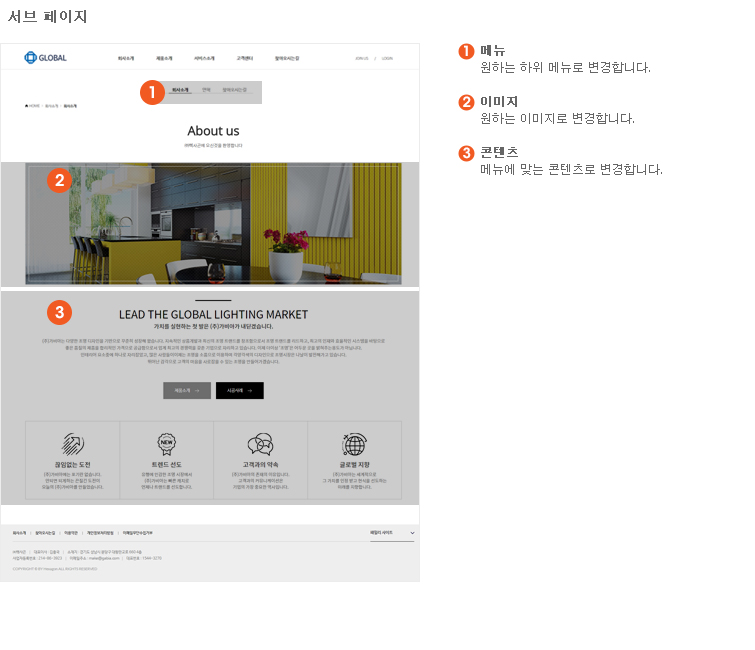Click the 끊임없는 도전 card title
The width and height of the screenshot is (755, 650).
[72, 465]
